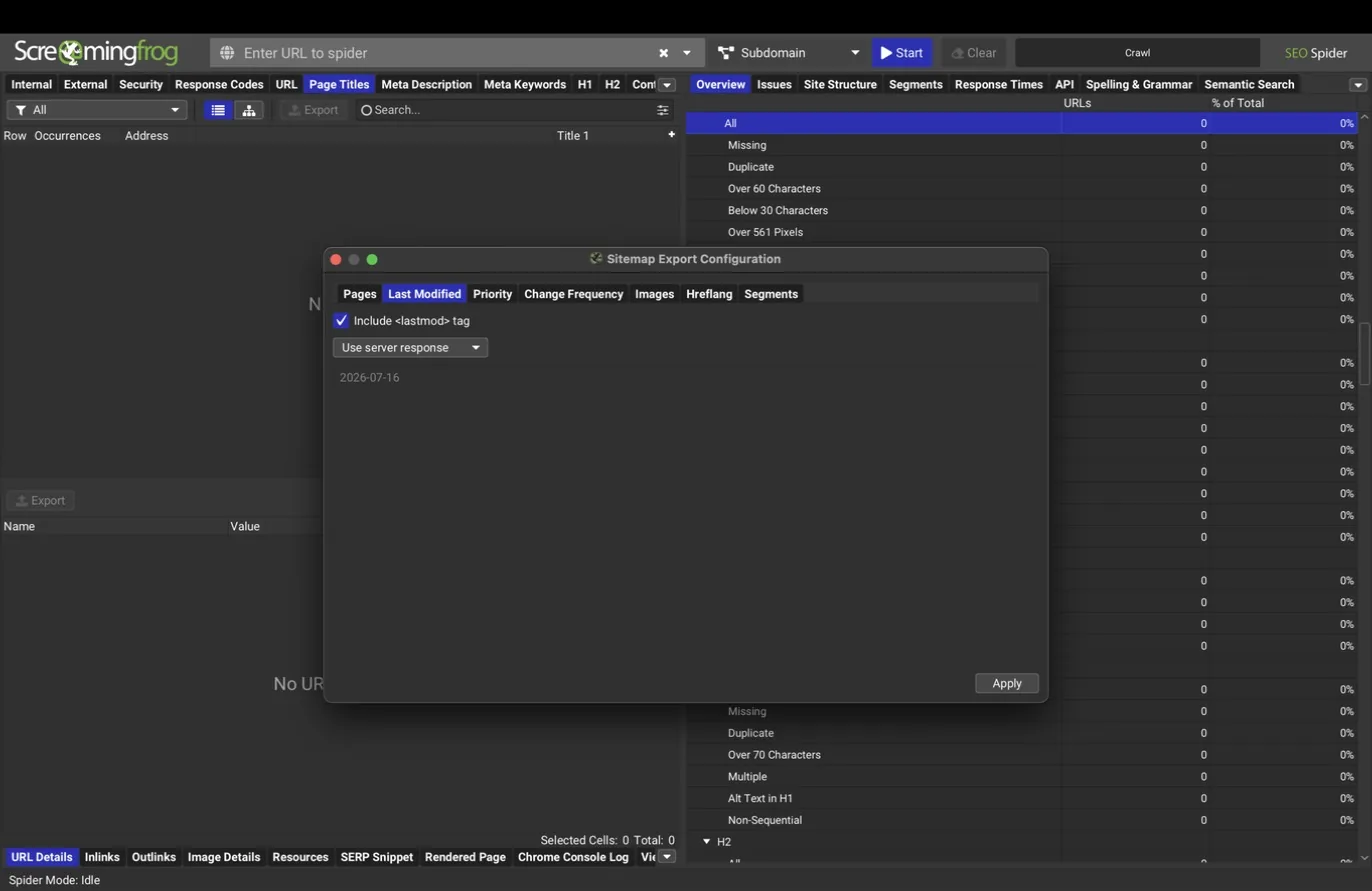Open Images tab in sitemap dialog
The width and height of the screenshot is (1372, 891).
tap(655, 294)
